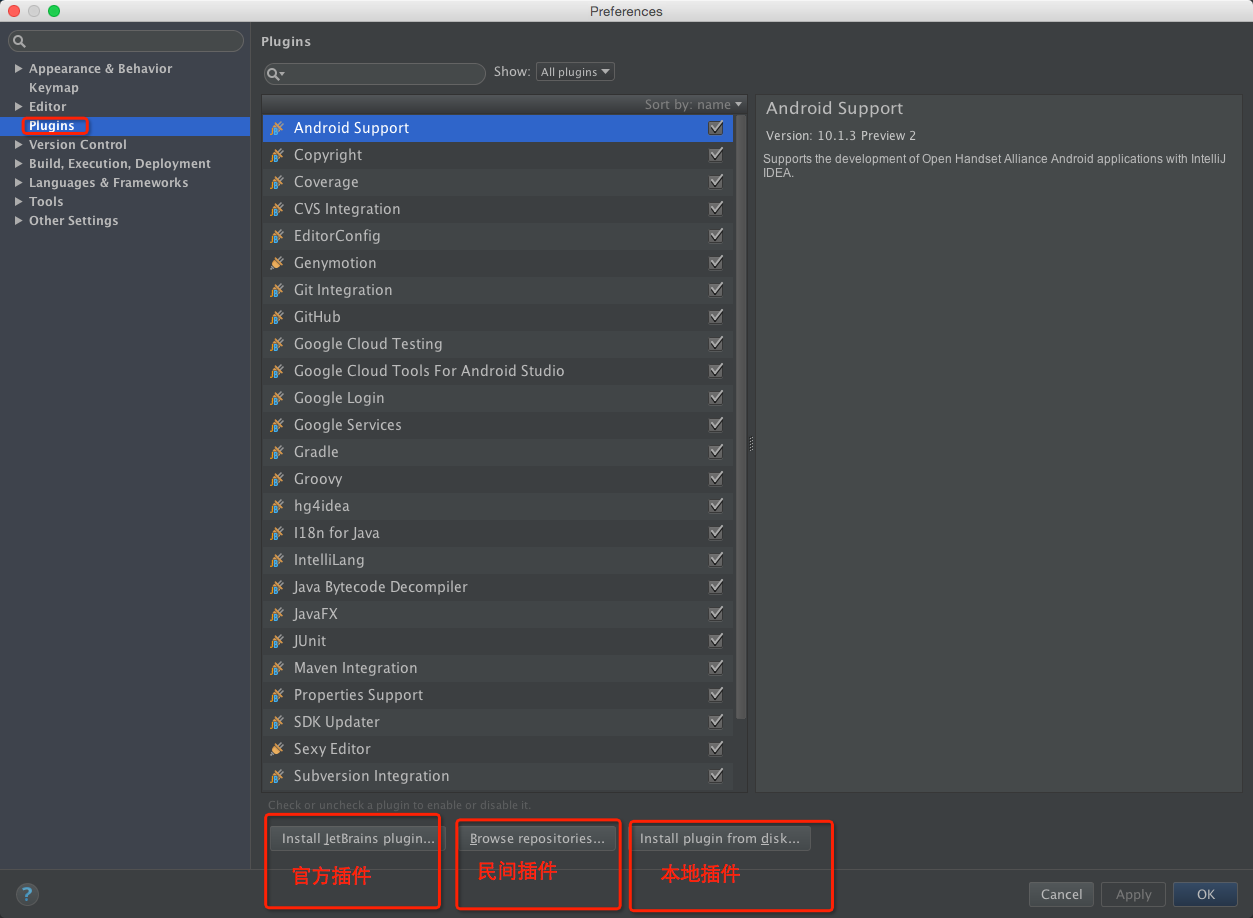Click the Apply button
The image size is (1253, 918).
coord(1133,895)
